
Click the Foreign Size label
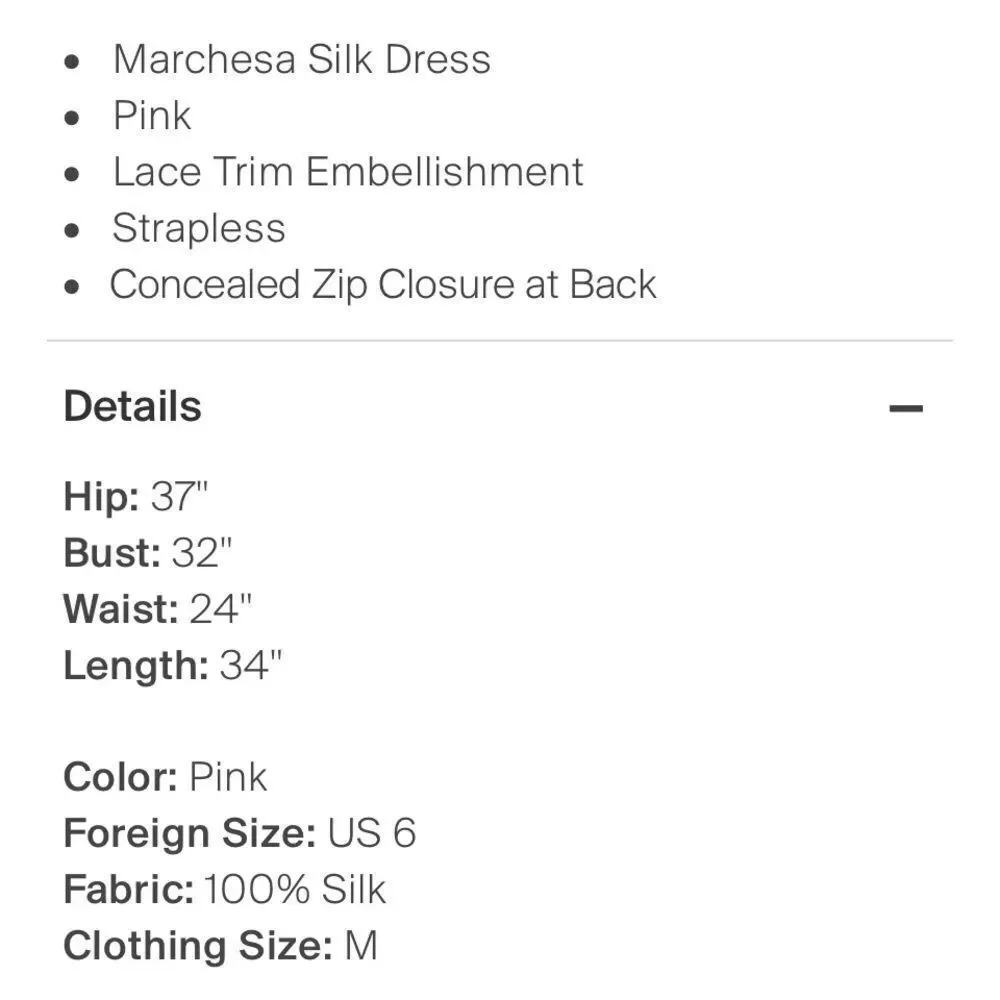coord(190,833)
